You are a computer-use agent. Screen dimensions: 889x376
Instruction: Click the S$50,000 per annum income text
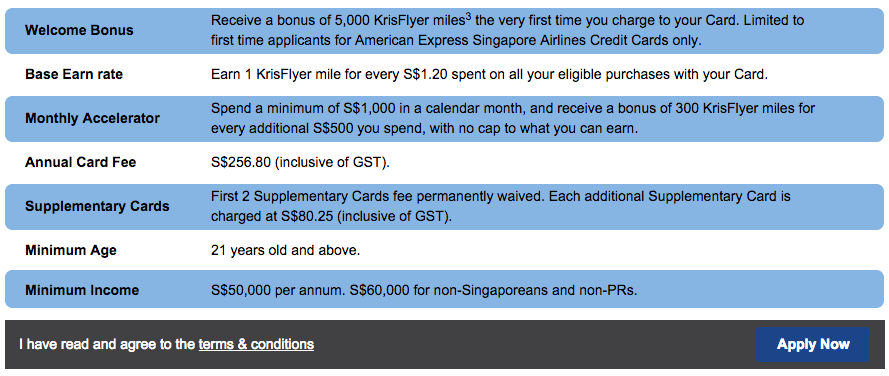click(x=424, y=290)
